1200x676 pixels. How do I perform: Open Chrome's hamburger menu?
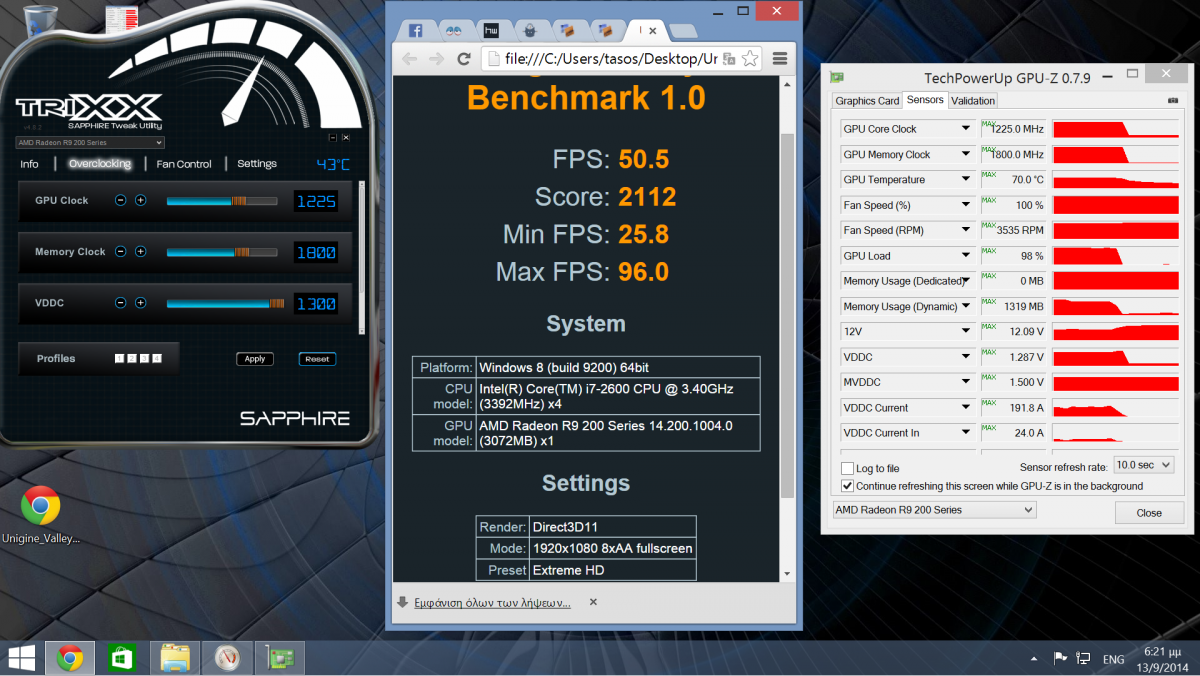click(x=780, y=58)
